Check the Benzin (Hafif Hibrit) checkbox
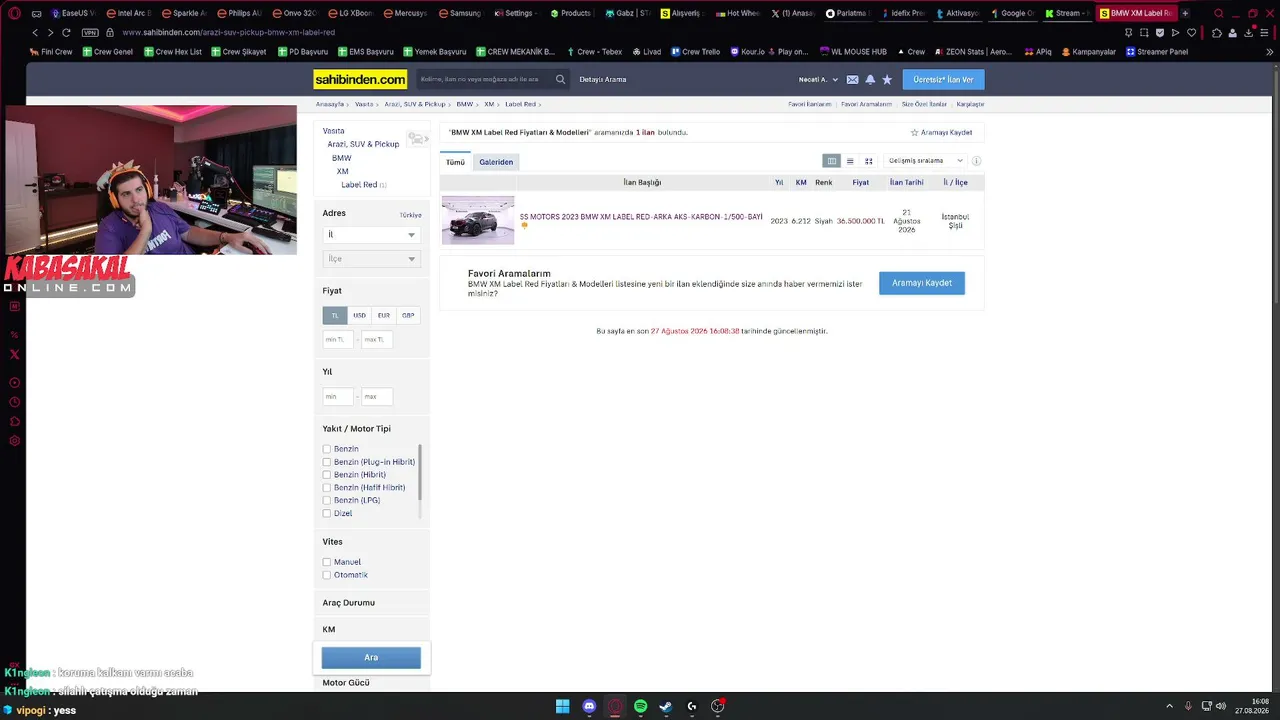The width and height of the screenshot is (1280, 720). [327, 488]
